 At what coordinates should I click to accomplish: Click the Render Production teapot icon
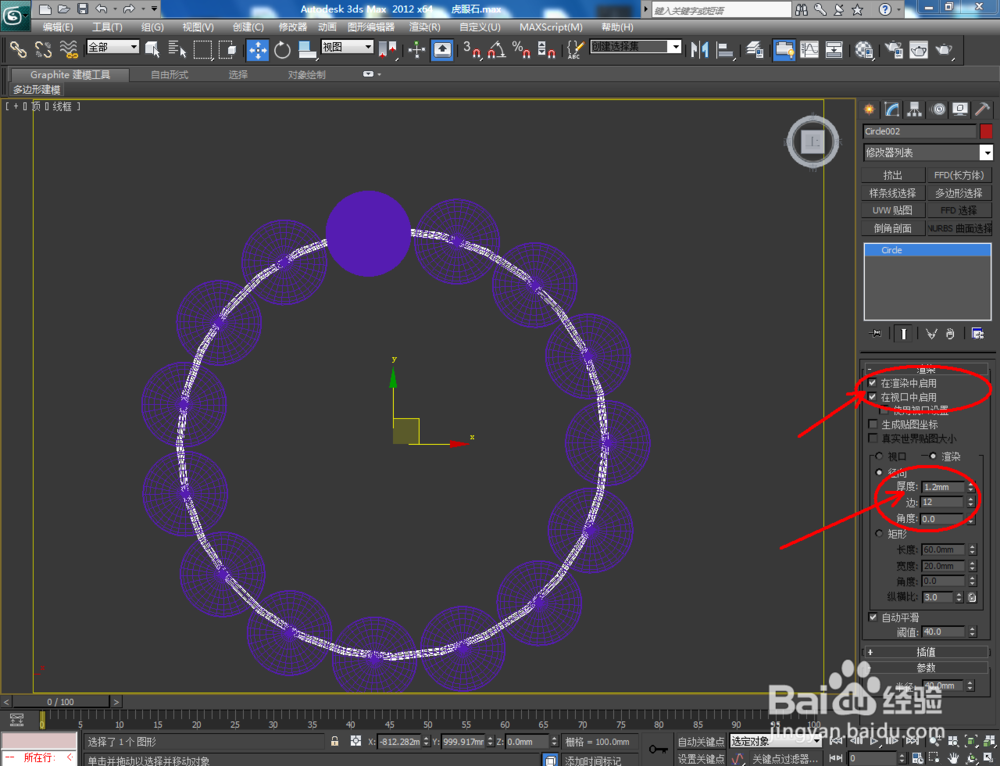pyautogui.click(x=945, y=49)
